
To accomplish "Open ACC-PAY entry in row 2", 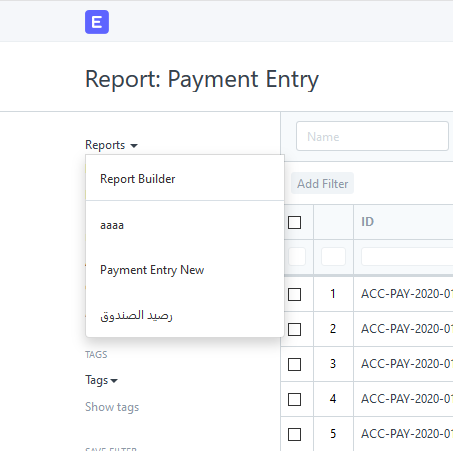I will pos(407,329).
